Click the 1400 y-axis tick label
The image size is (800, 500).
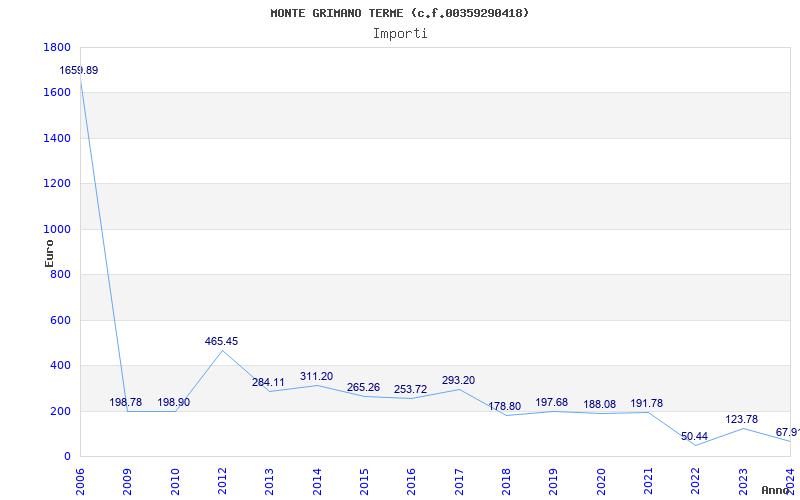57,138
